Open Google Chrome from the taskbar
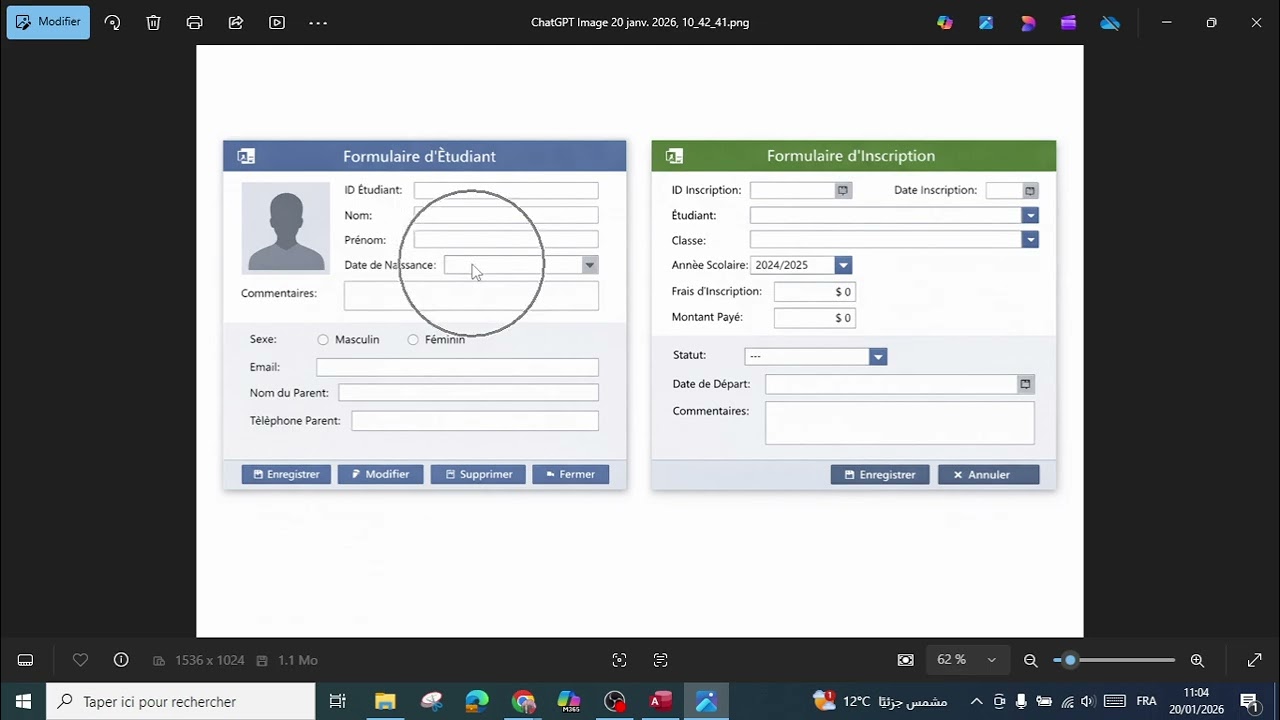 [x=523, y=702]
